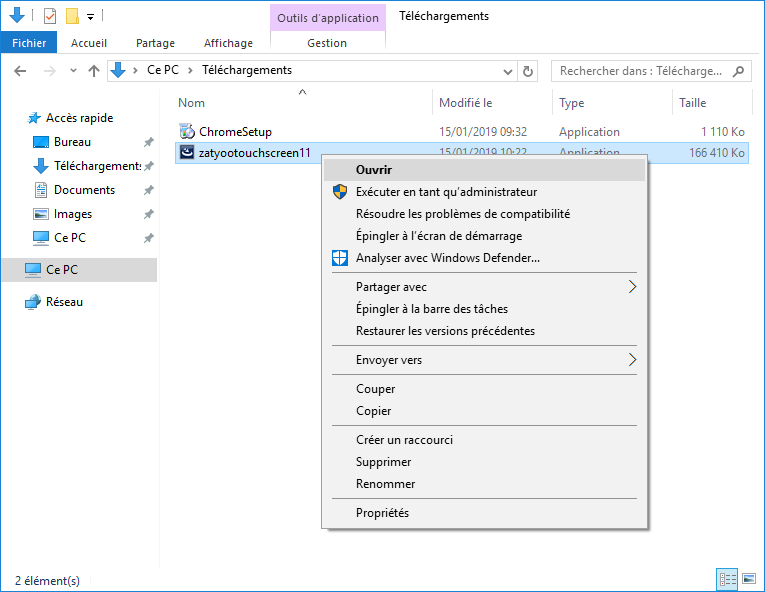Select Accès rapide in navigation pane
This screenshot has width=765, height=592.
tap(80, 118)
